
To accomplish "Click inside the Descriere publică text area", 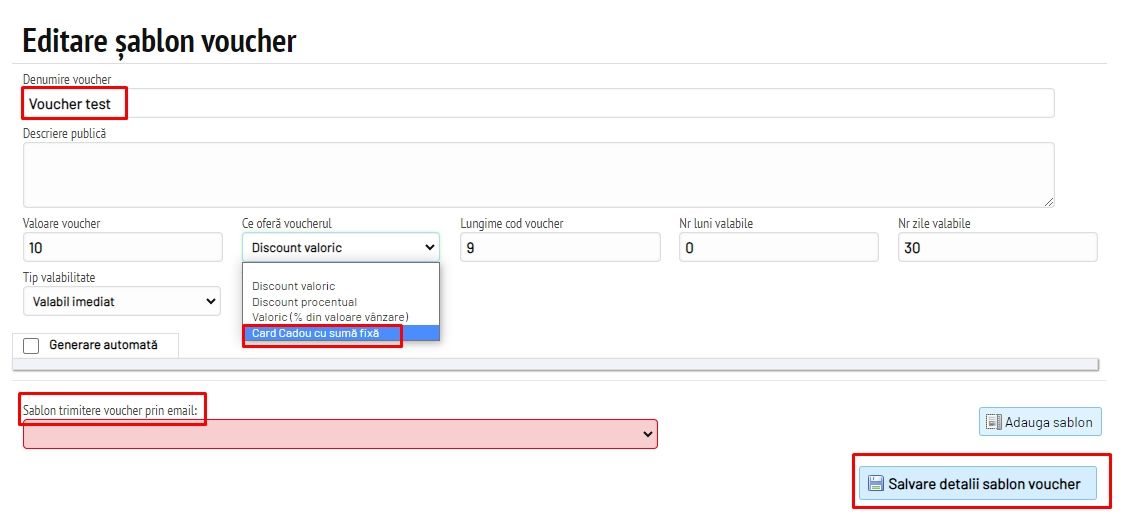I will pyautogui.click(x=538, y=175).
